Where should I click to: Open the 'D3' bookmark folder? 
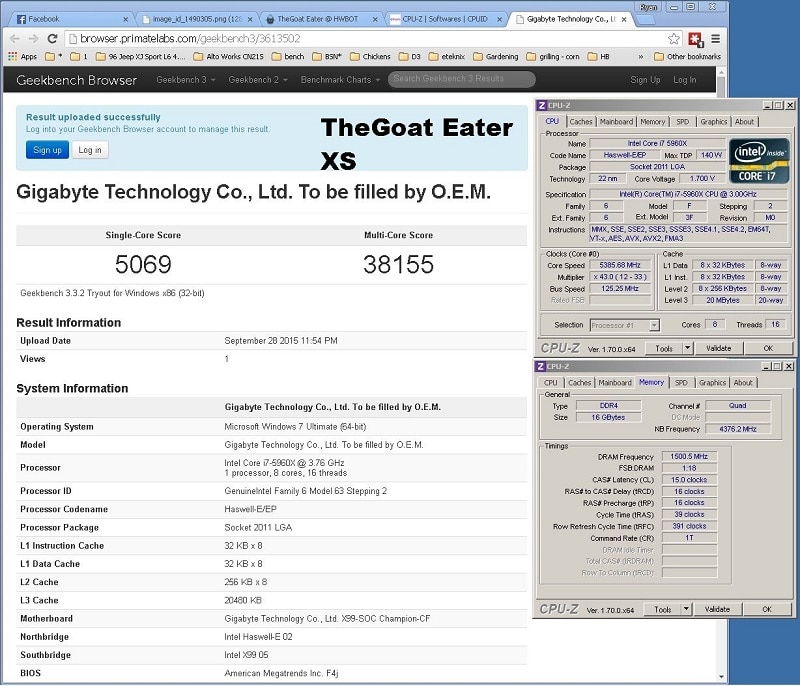(410, 57)
